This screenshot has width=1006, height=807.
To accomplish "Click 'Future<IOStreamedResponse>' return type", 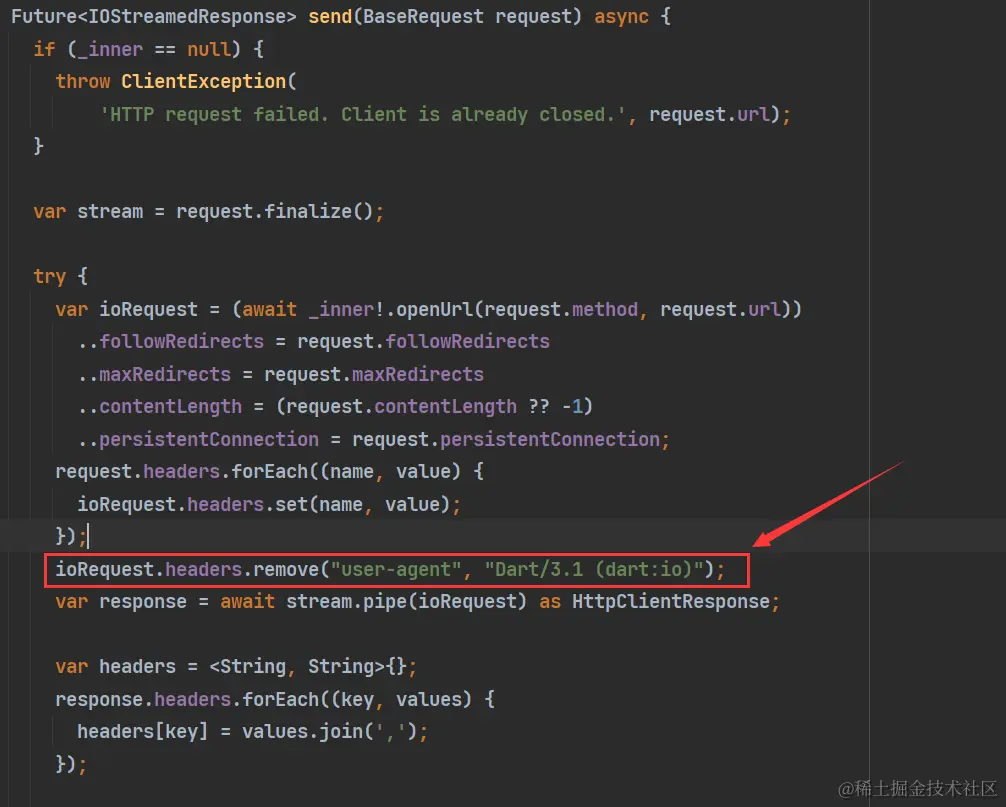I will pyautogui.click(x=153, y=16).
